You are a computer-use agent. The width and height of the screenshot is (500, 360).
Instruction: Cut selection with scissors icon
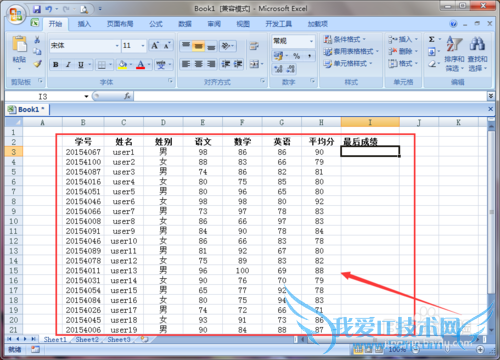[x=37, y=40]
